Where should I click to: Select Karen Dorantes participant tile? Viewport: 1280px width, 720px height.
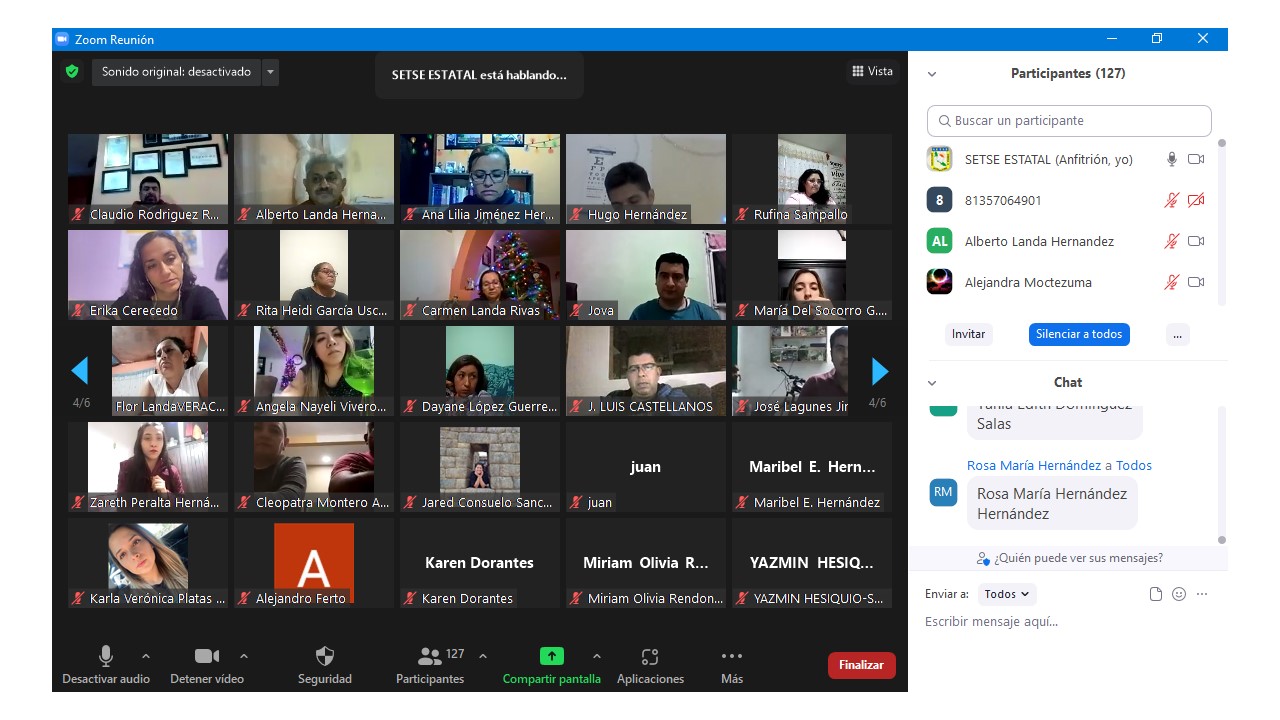click(480, 563)
